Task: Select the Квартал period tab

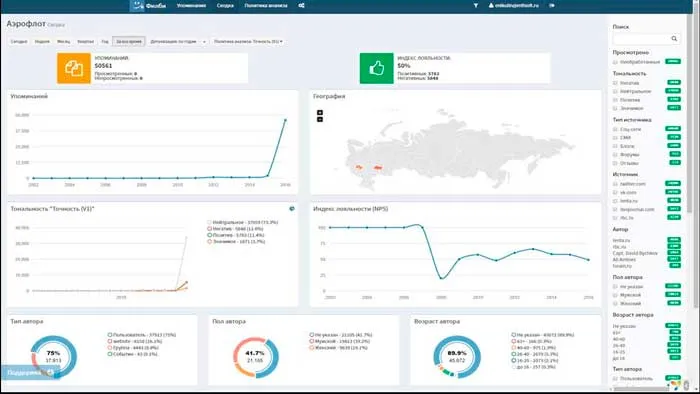Action: [x=85, y=41]
